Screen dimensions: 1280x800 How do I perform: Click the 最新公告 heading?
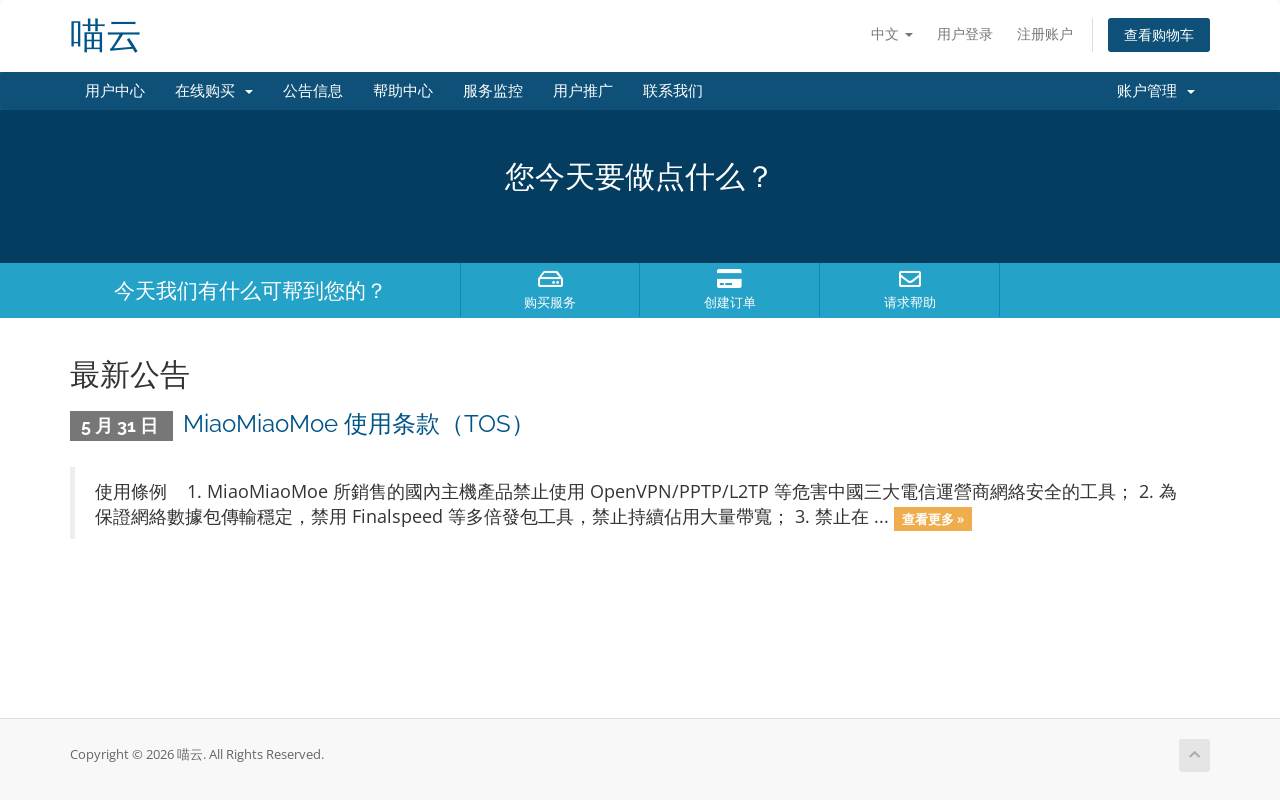pos(130,375)
